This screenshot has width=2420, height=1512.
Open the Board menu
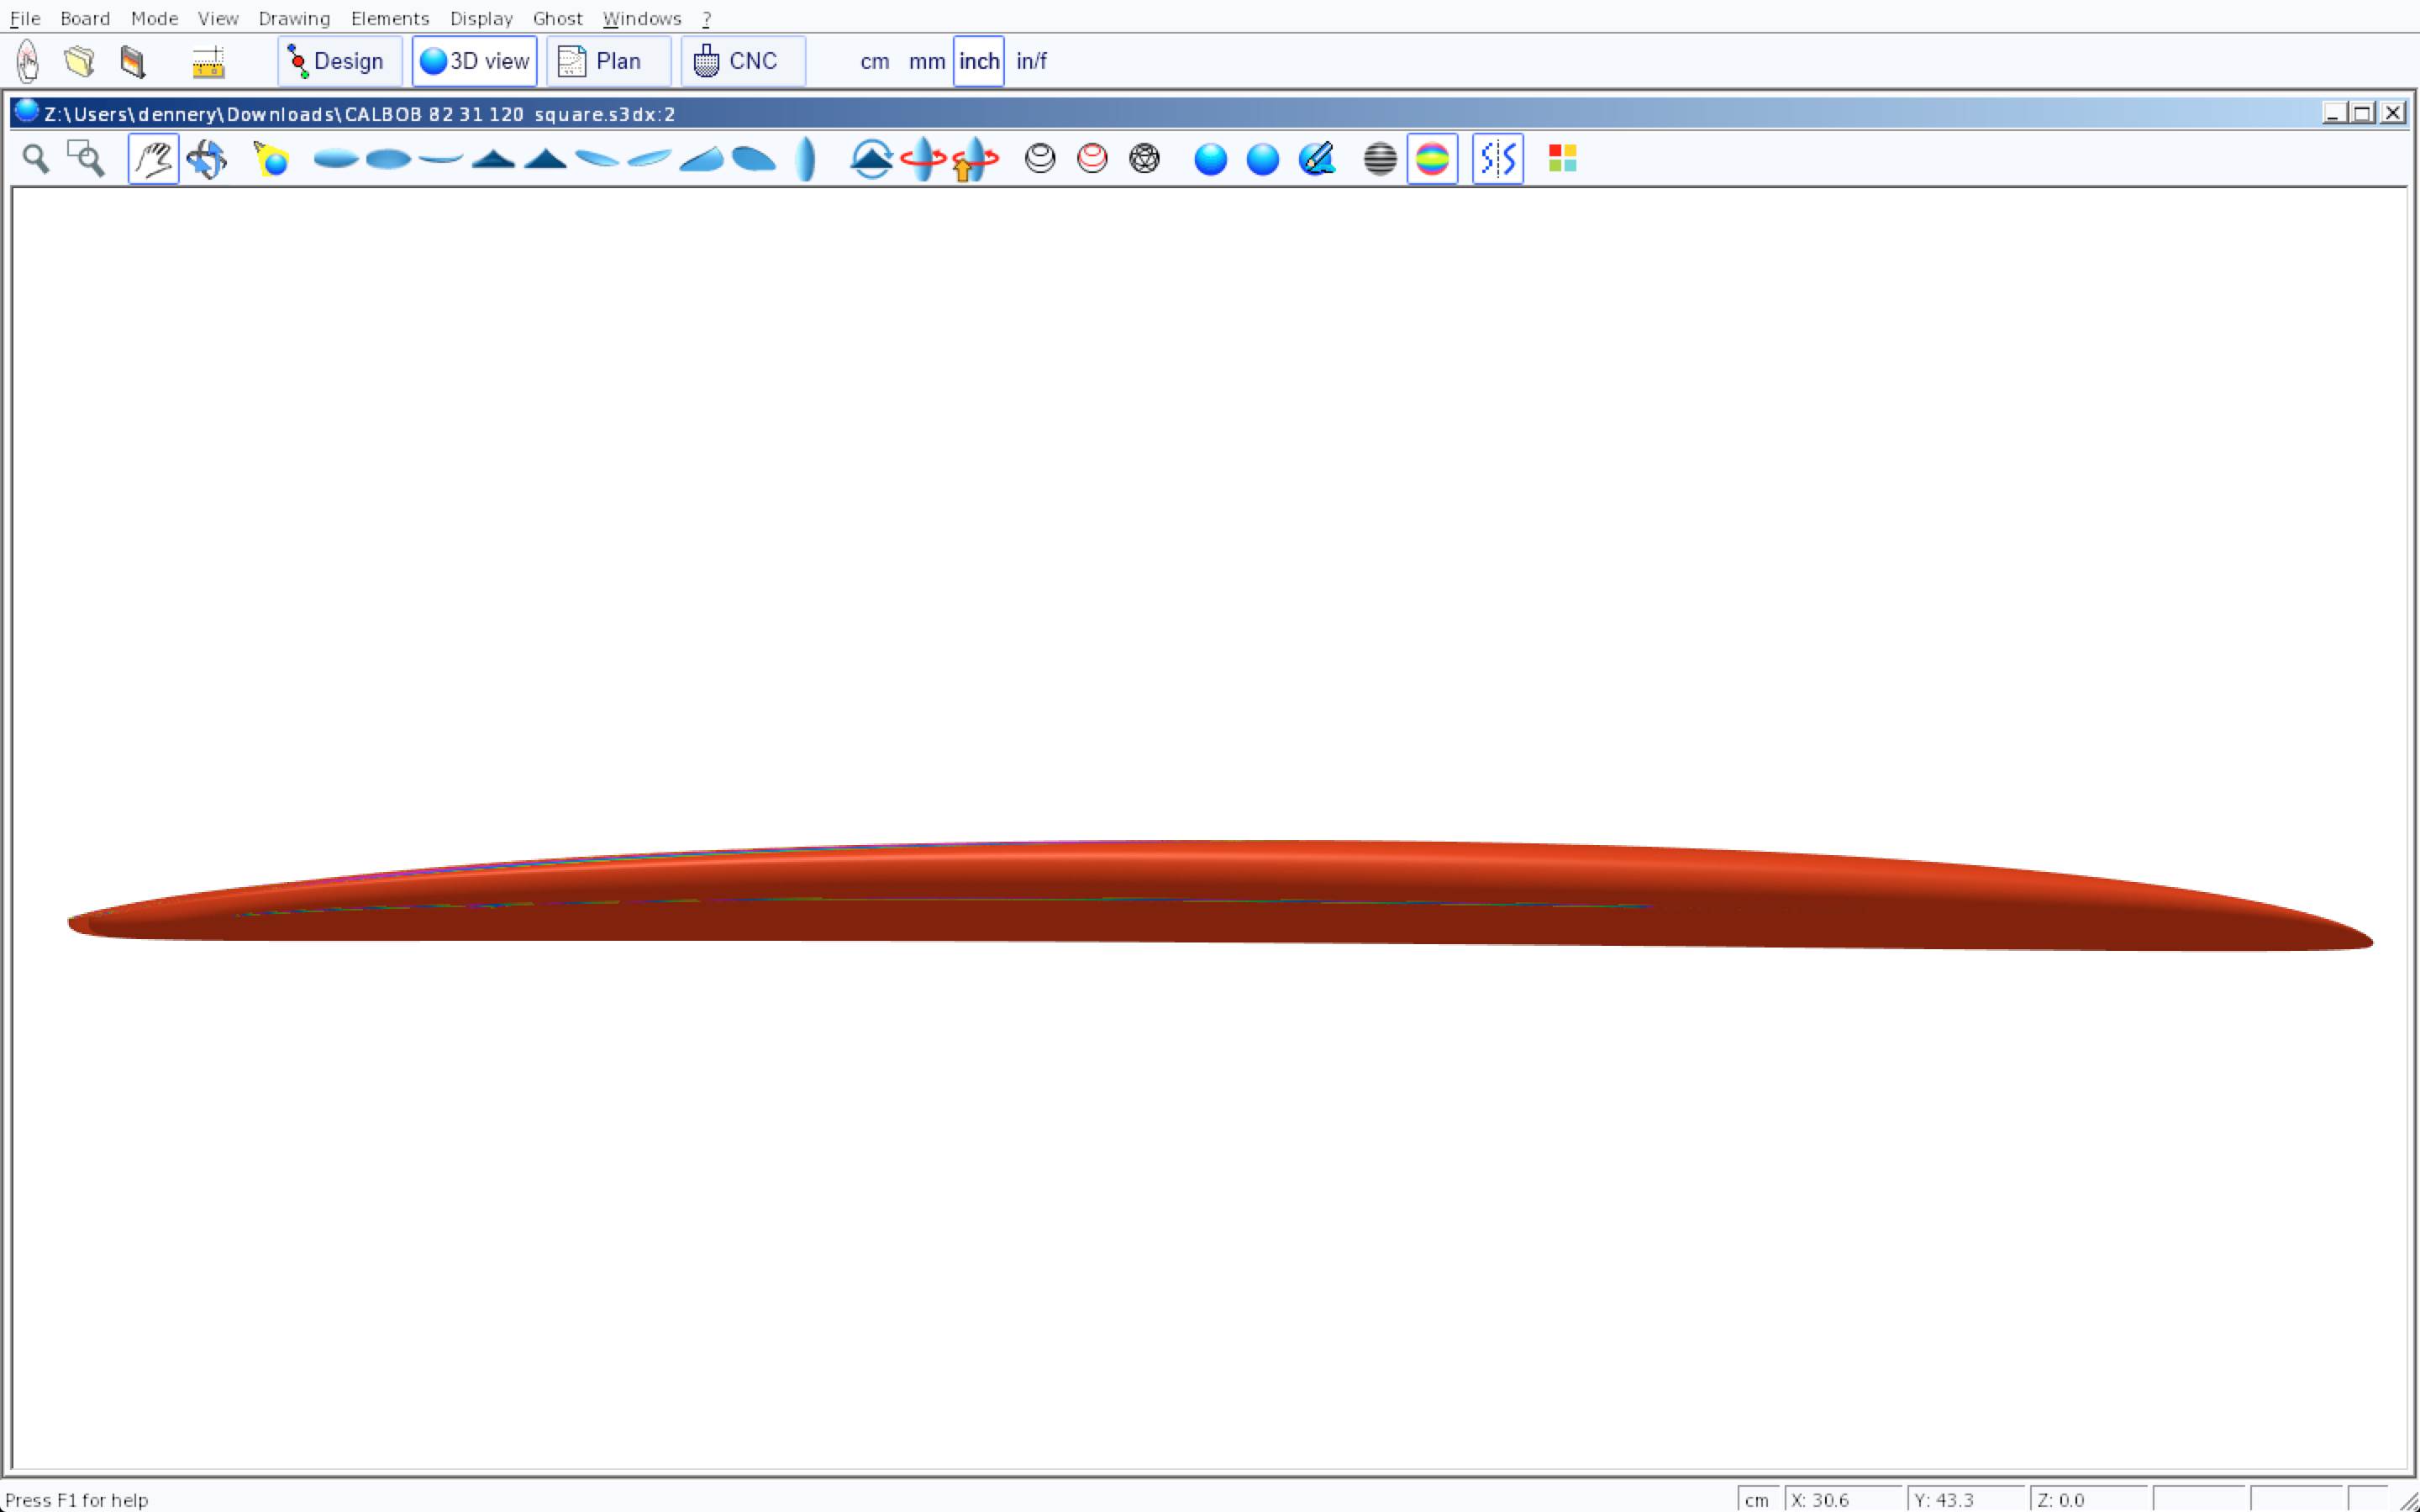(x=85, y=18)
